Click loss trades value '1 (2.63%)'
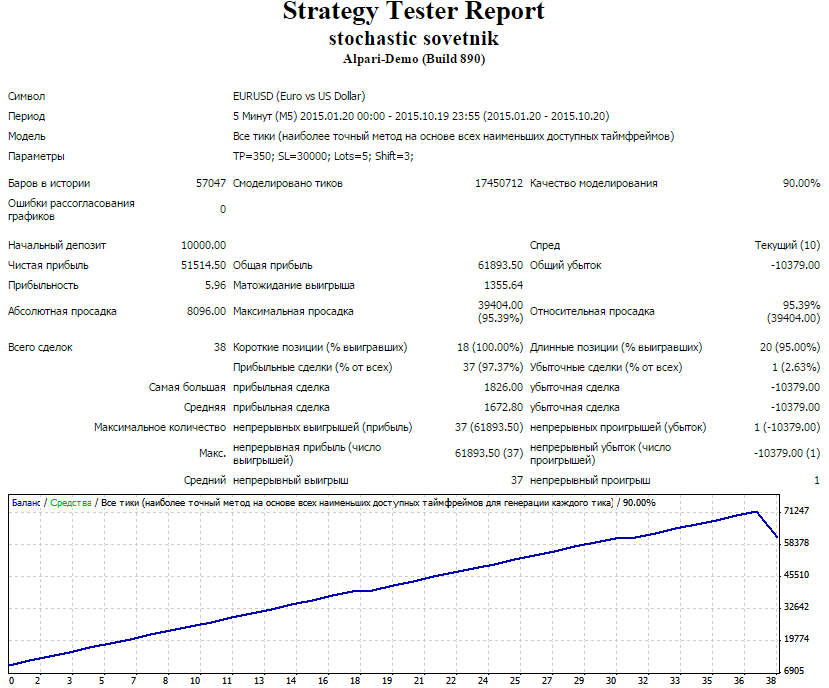829x688 pixels. (x=796, y=368)
